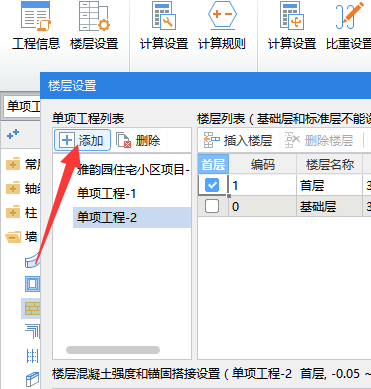This screenshot has height=389, width=371.
Task: Click the greyed 删除楼层 button
Action: pos(319,140)
